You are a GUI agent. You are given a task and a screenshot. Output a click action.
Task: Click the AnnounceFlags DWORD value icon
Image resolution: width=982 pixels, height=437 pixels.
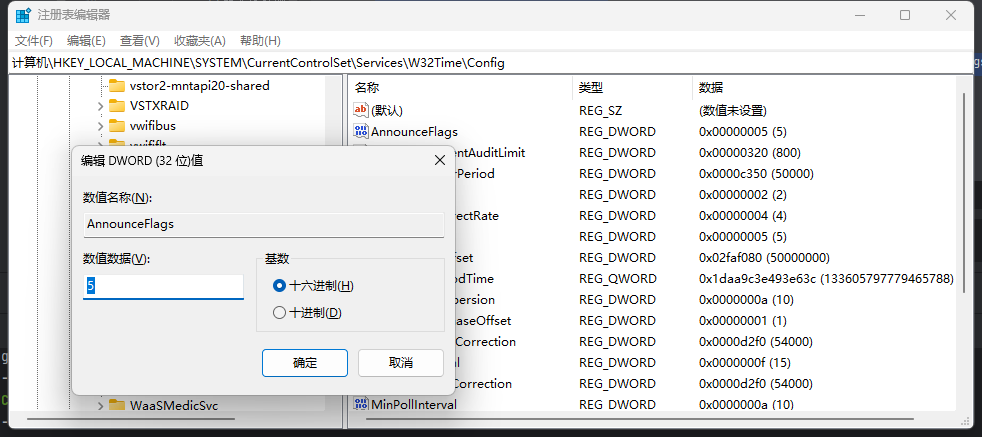(x=361, y=131)
